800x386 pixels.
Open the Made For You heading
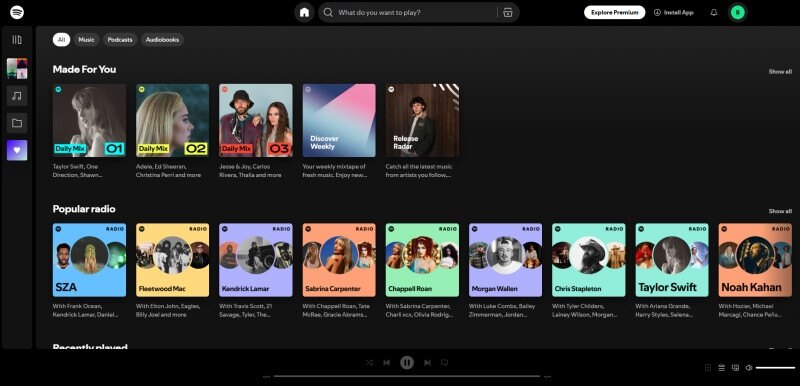click(84, 69)
